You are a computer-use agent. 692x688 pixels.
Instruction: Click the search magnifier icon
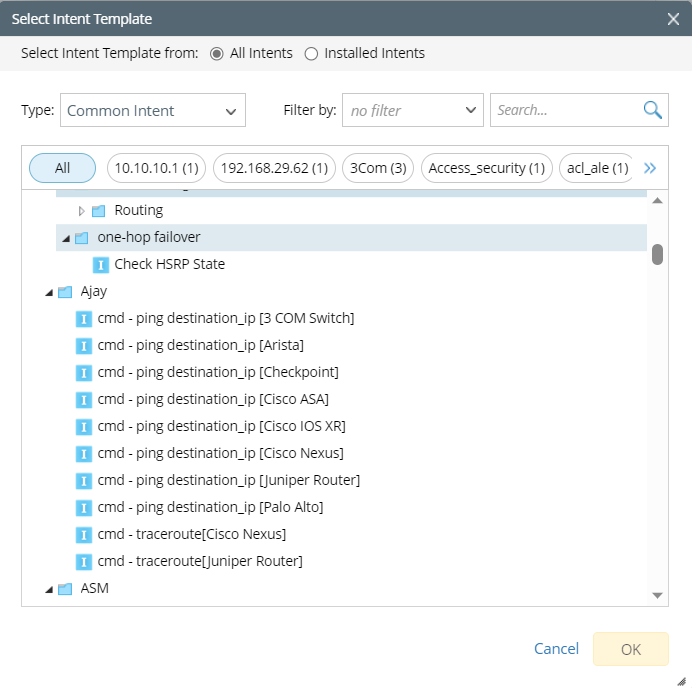[652, 110]
